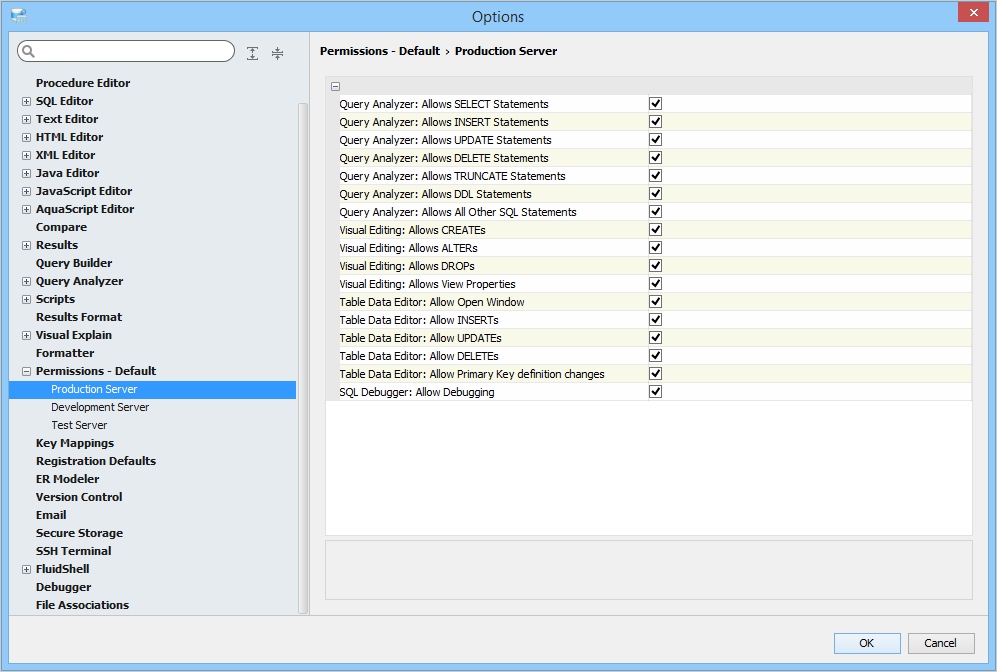Uncheck Table Data Editor Allow INSERTs

(656, 320)
